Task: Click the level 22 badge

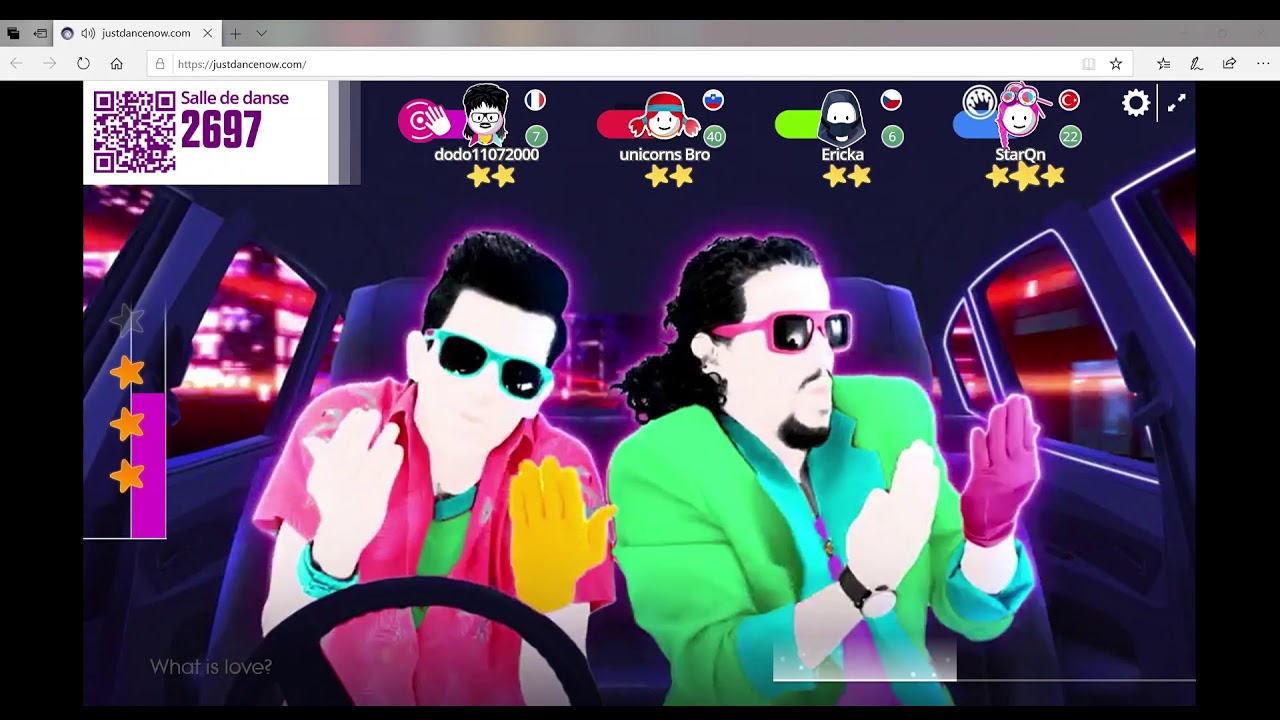Action: [1070, 137]
